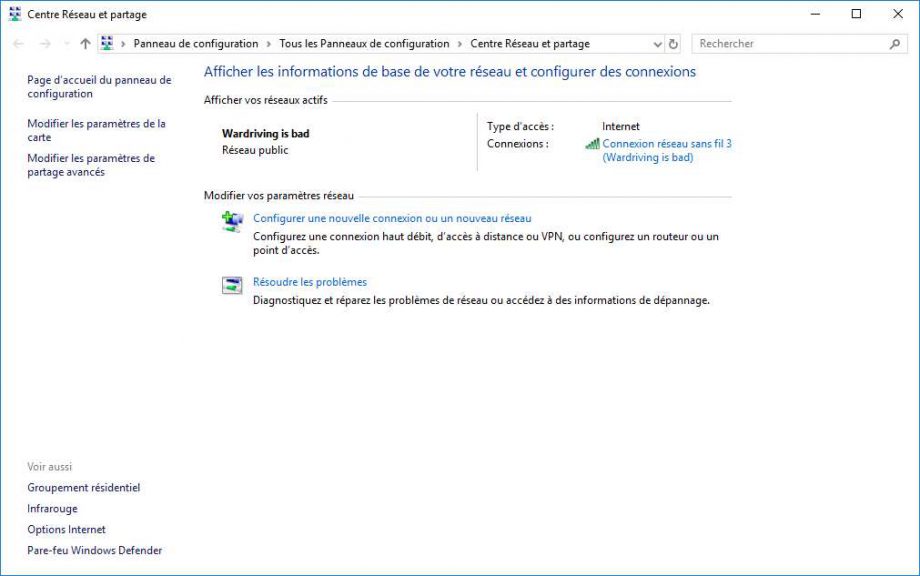Click the magnifier icon in the Rechercher box
This screenshot has width=920, height=576.
894,44
